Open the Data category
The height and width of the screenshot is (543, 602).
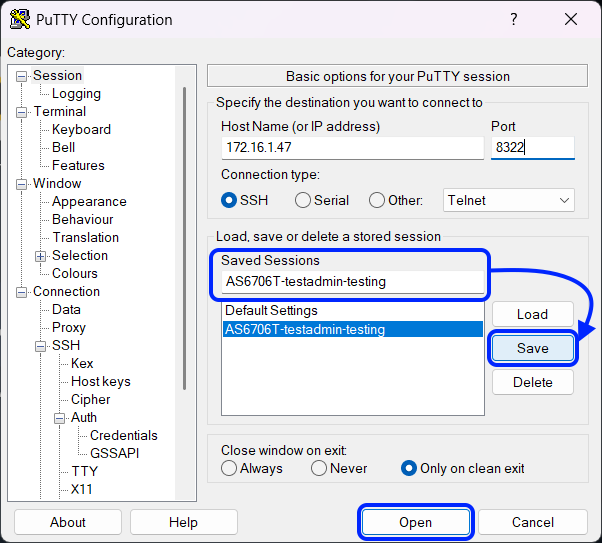66,310
